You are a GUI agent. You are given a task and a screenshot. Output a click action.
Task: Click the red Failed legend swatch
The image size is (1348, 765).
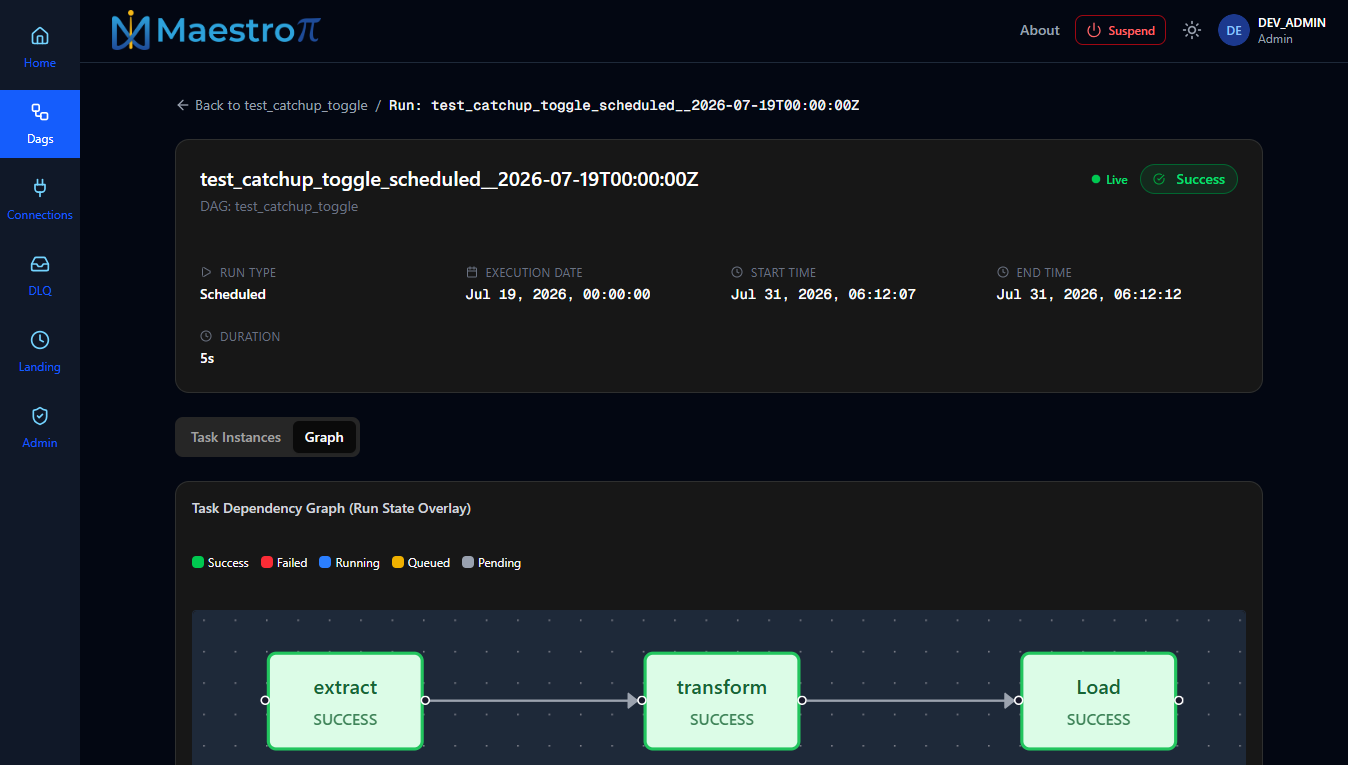(267, 562)
